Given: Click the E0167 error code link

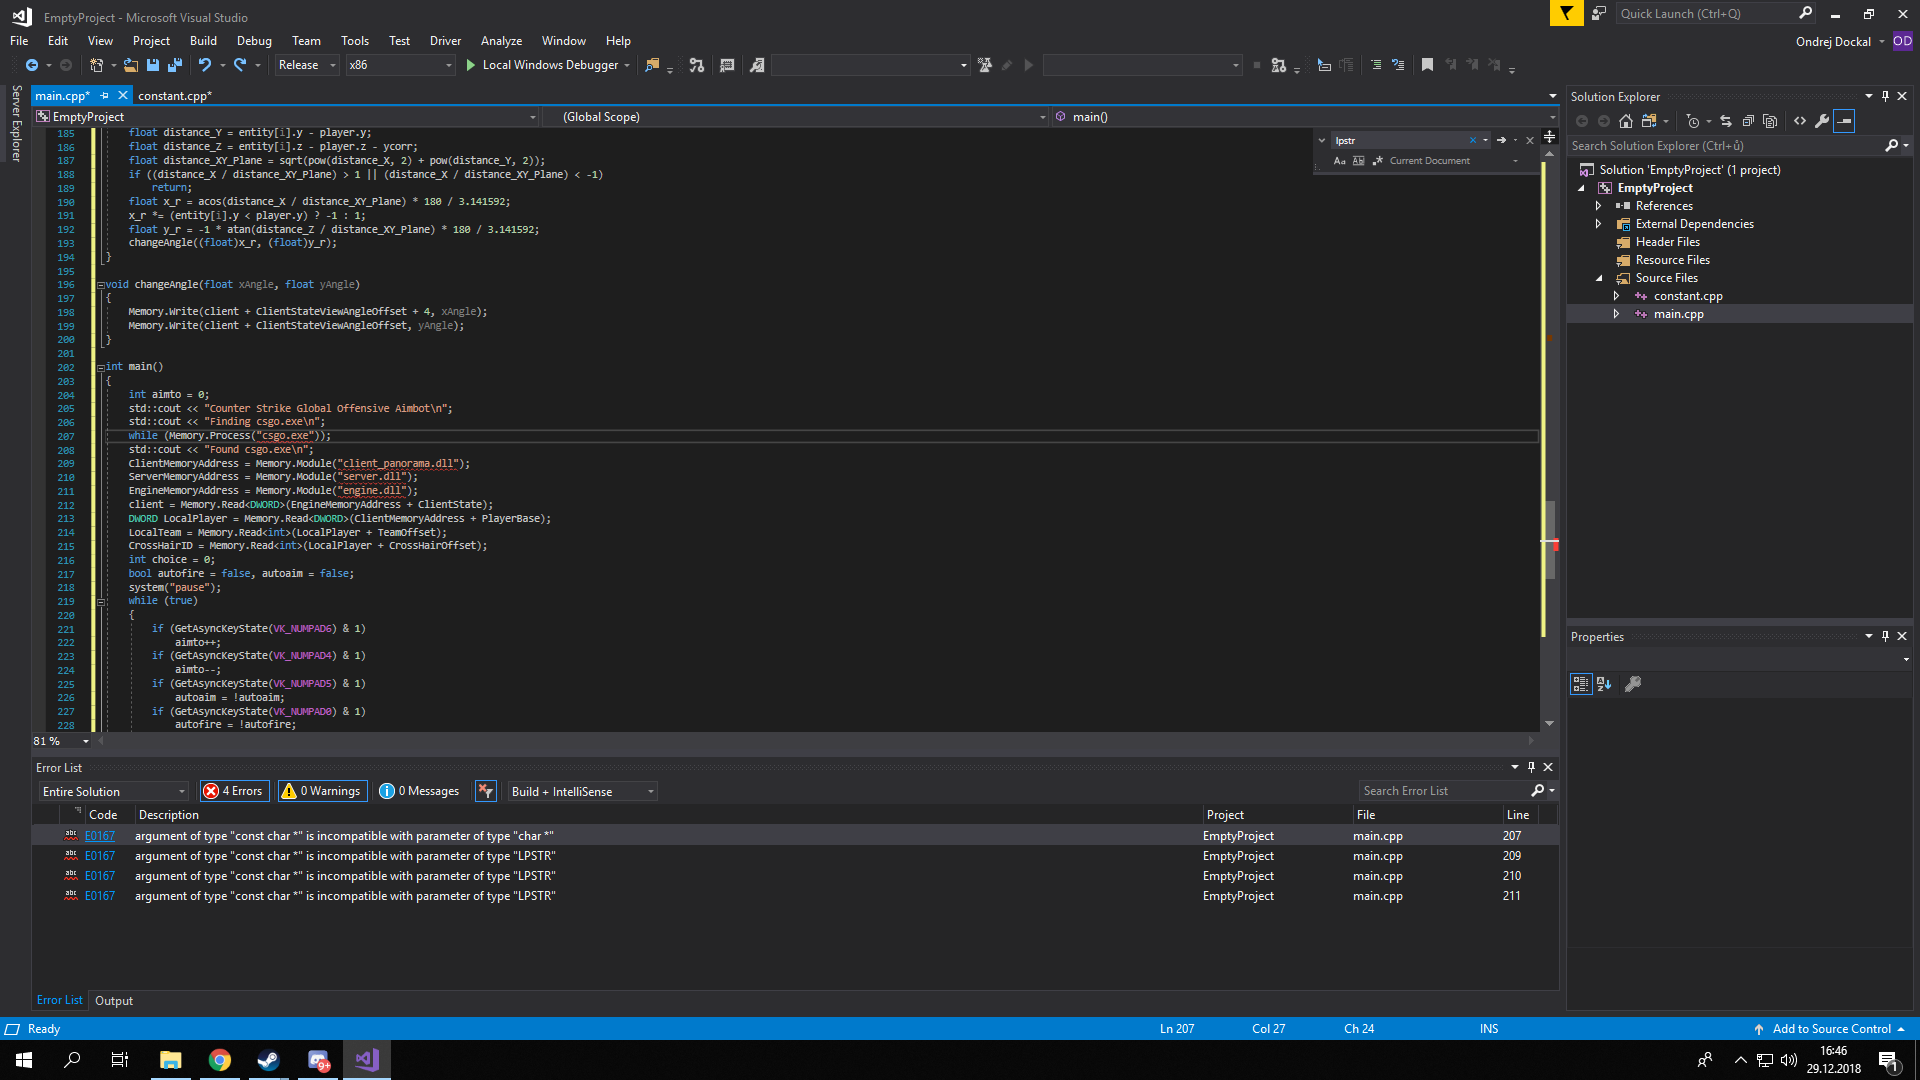Looking at the screenshot, I should pos(99,835).
